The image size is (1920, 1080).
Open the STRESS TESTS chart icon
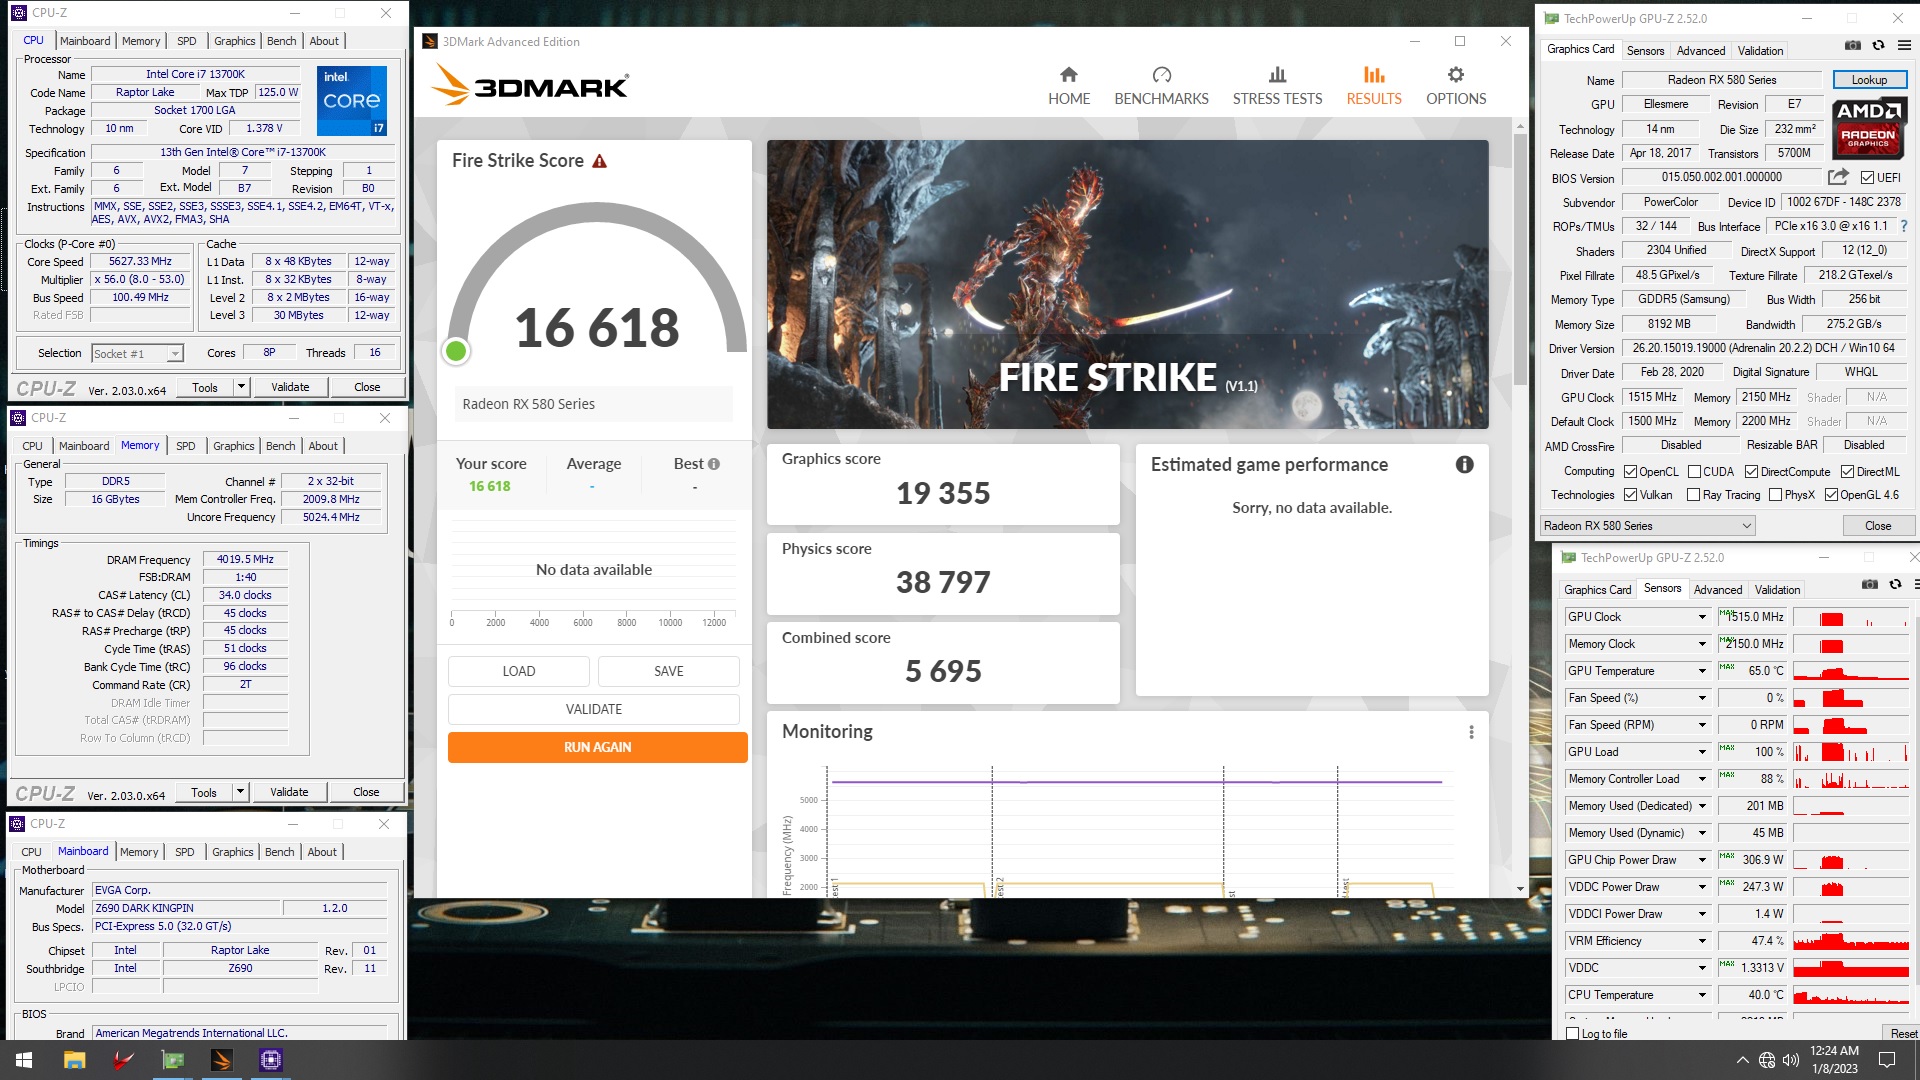pyautogui.click(x=1277, y=75)
